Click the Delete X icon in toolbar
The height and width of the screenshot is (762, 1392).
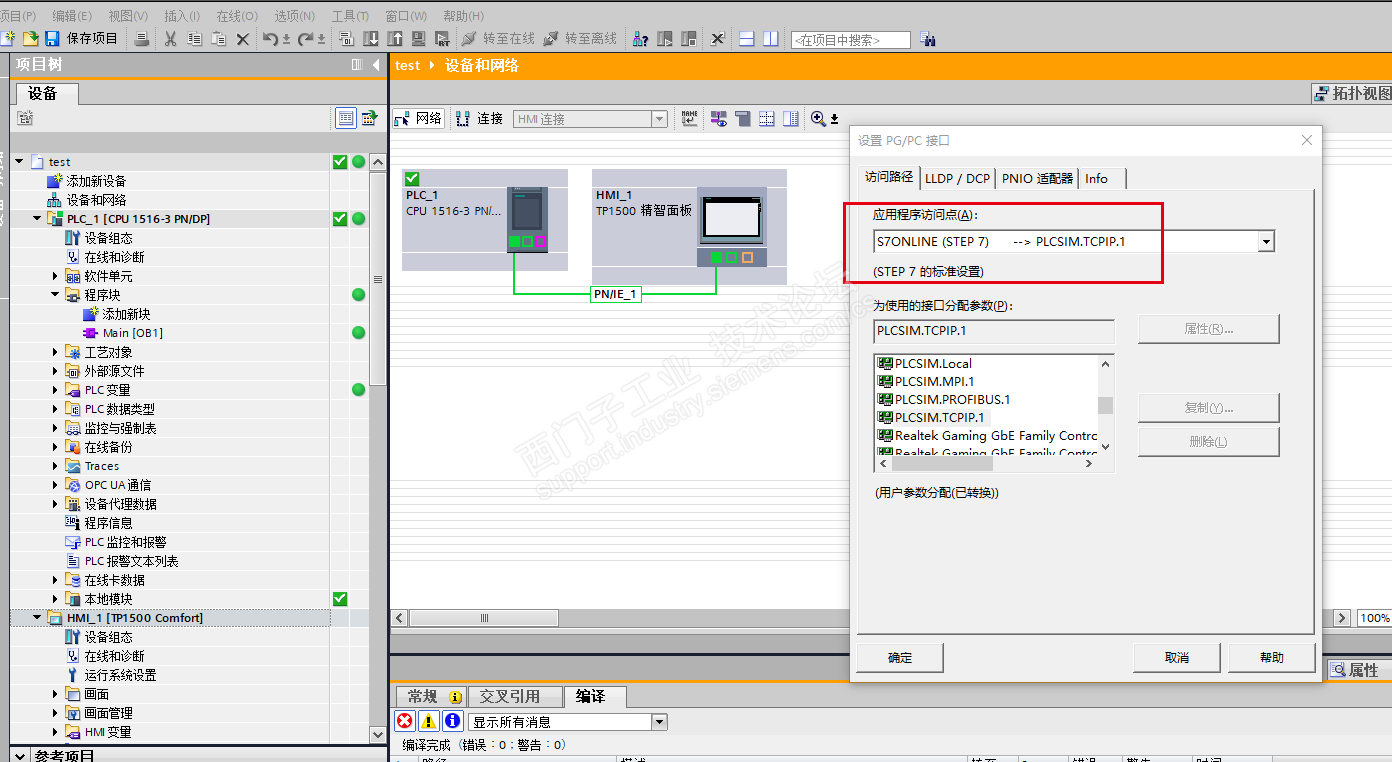[x=243, y=39]
